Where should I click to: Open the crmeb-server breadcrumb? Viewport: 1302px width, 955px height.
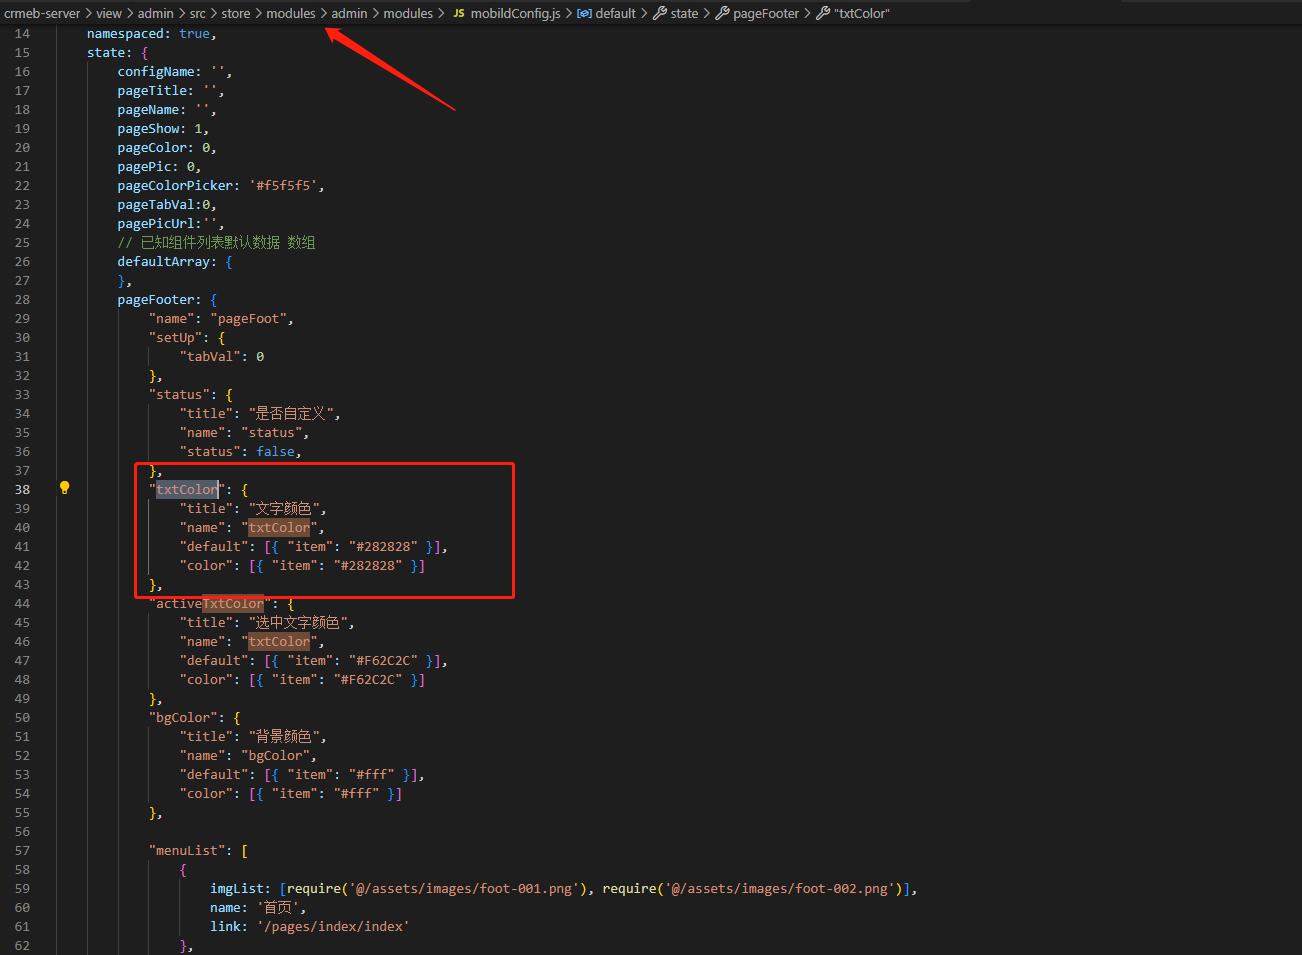pos(42,13)
